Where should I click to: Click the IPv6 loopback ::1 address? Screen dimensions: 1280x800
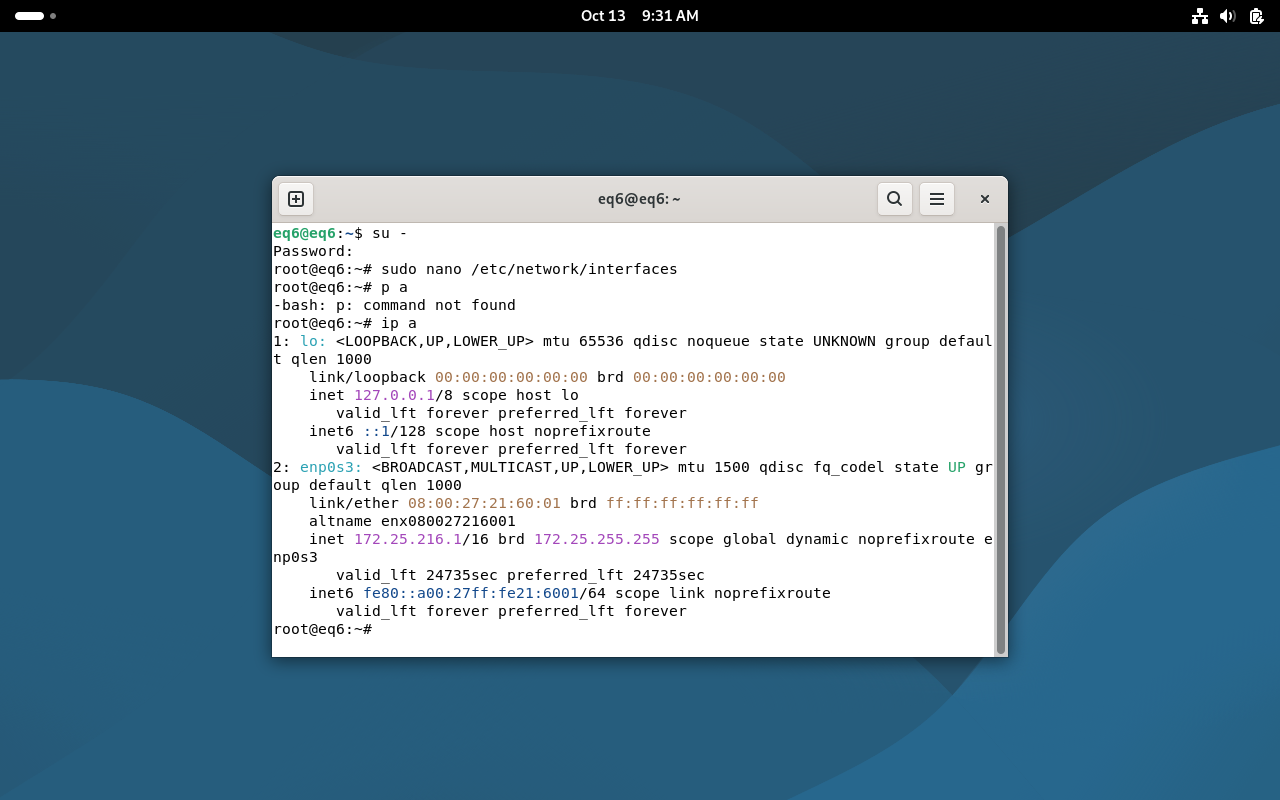click(x=376, y=431)
